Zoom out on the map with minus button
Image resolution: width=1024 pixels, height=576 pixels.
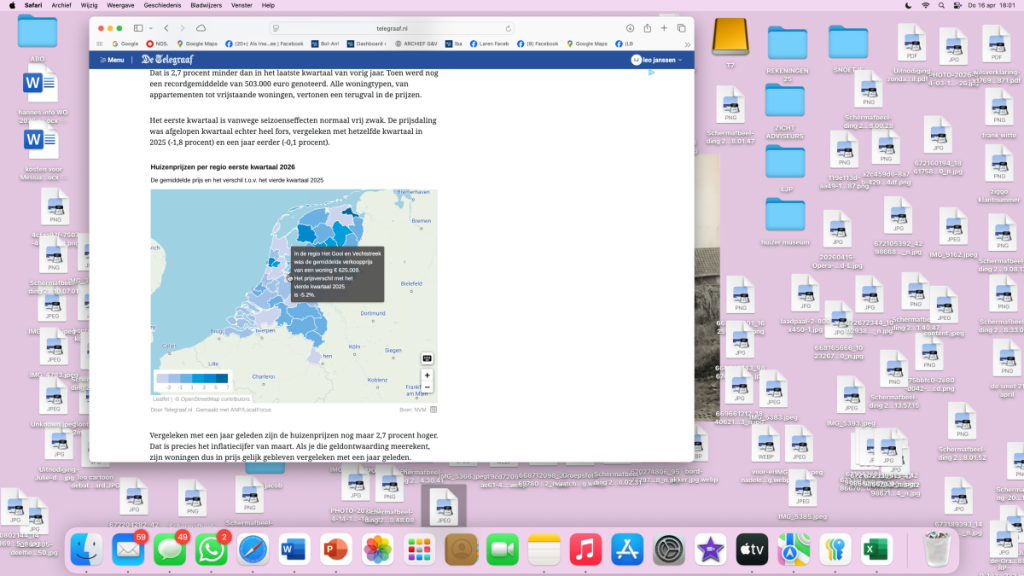(x=427, y=387)
